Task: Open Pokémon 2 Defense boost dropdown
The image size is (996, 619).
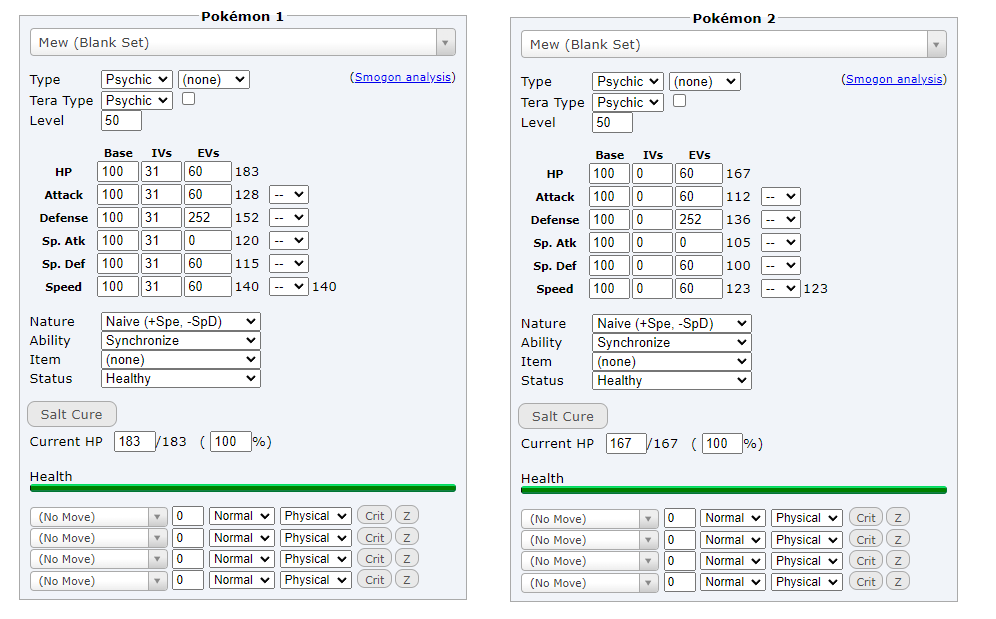Action: click(781, 219)
